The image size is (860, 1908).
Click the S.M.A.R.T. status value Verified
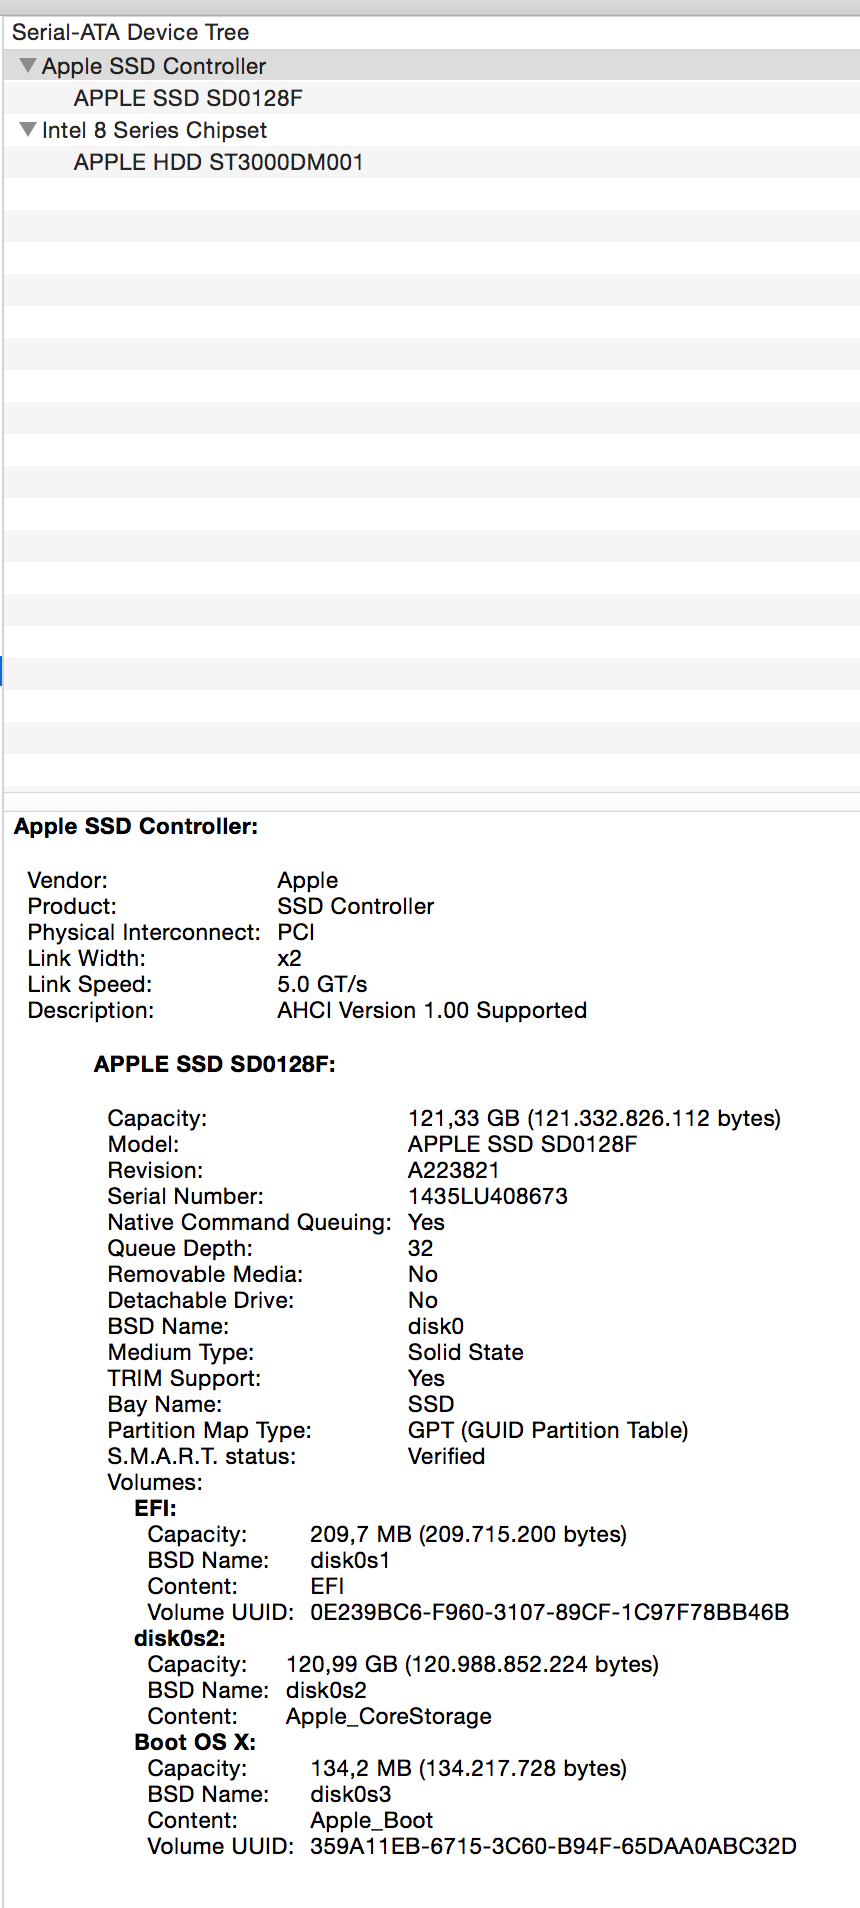click(447, 1457)
